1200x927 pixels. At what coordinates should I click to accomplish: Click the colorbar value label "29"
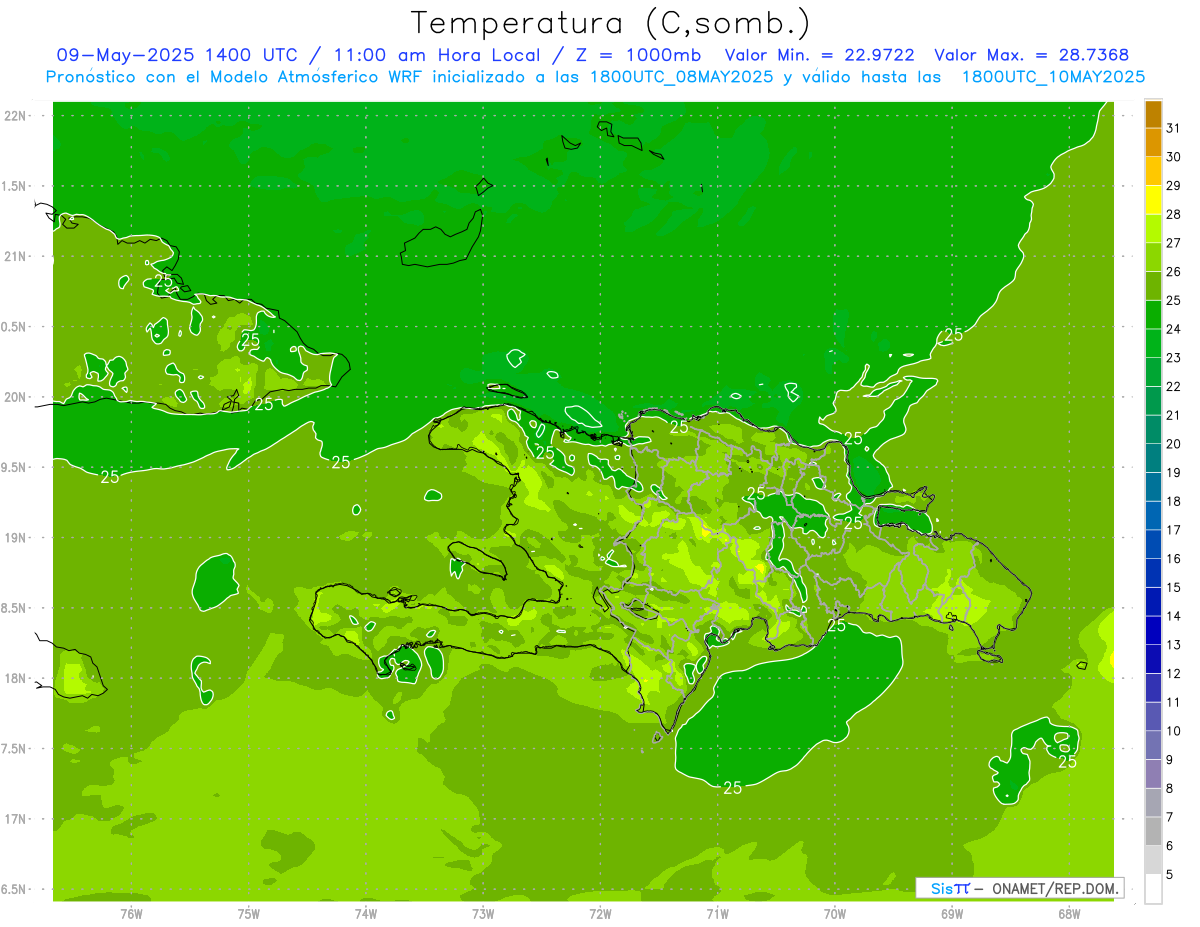tap(1174, 186)
